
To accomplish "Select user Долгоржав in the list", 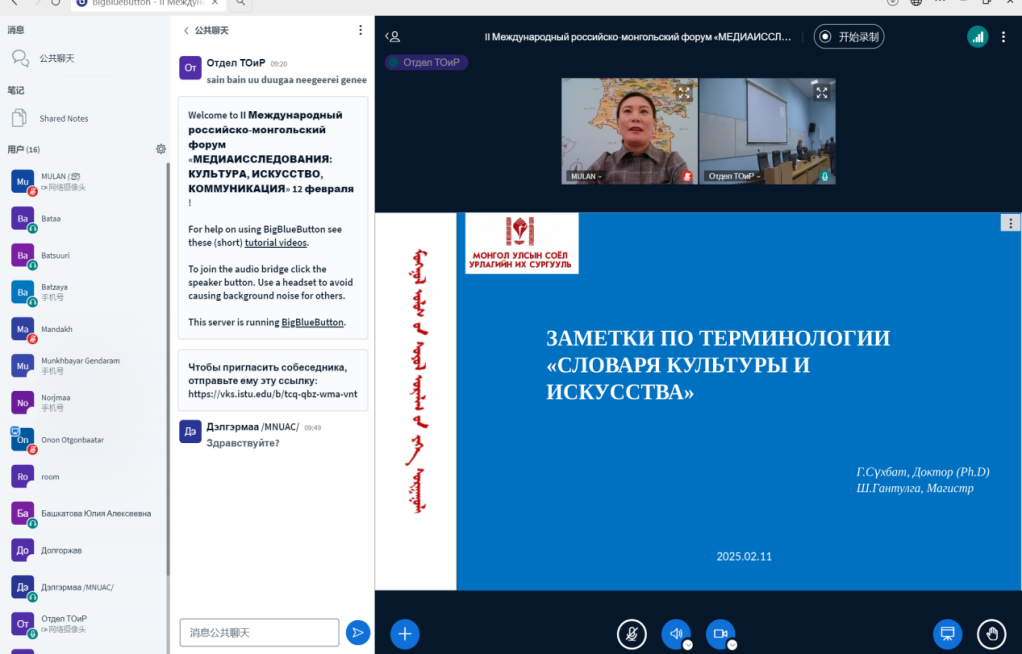I will pos(85,550).
